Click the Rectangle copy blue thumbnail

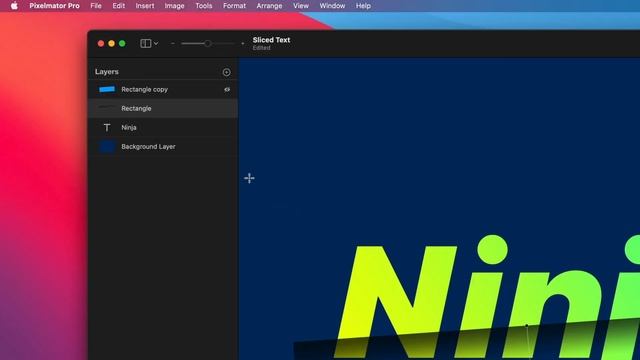107,89
